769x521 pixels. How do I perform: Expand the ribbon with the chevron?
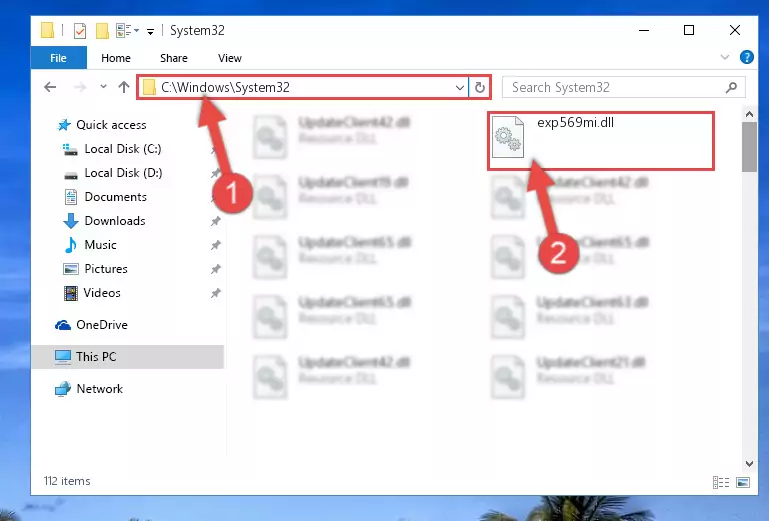[724, 57]
